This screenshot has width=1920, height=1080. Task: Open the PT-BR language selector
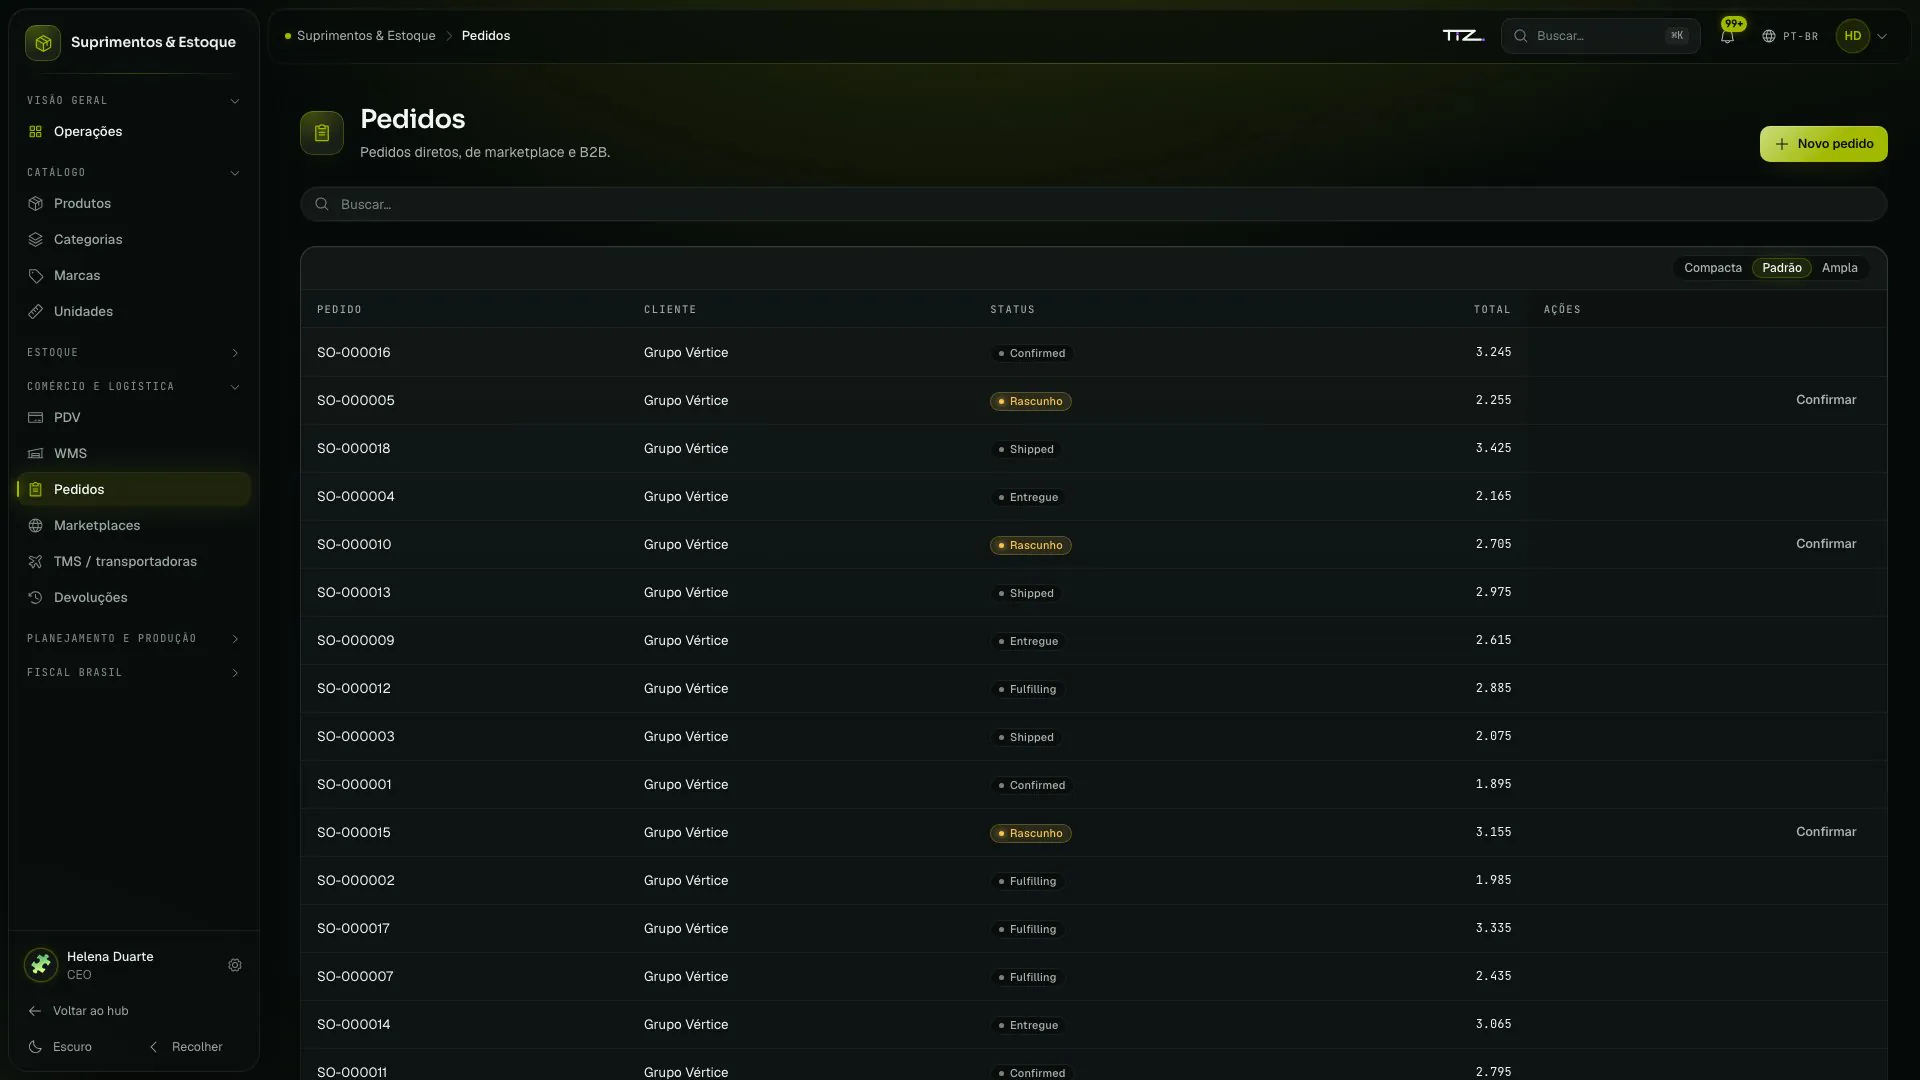pos(1790,36)
